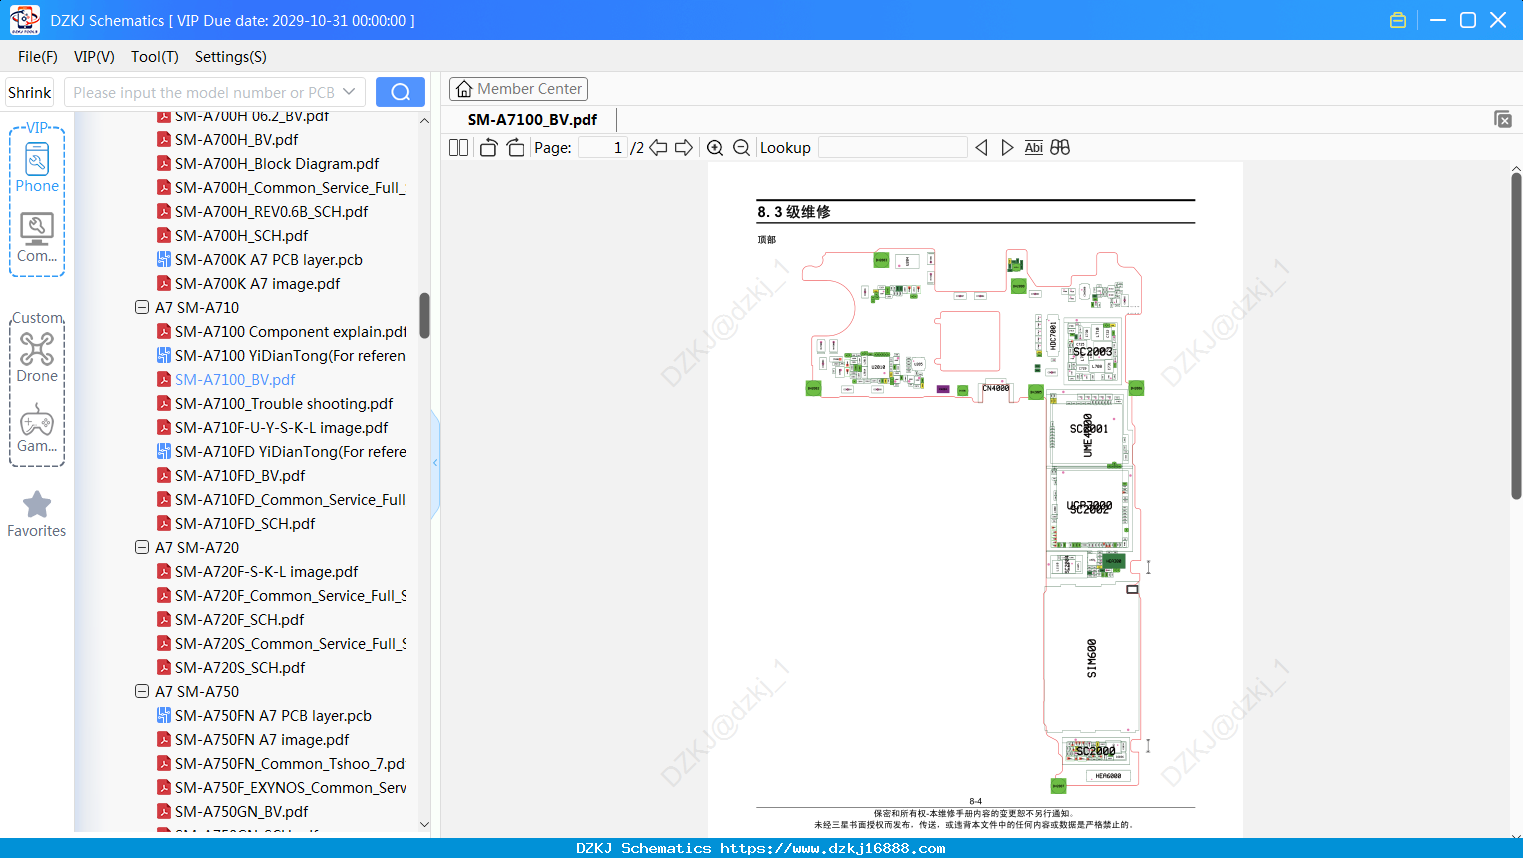The height and width of the screenshot is (858, 1523).
Task: Open SM-A710FD_SCH.pdf file
Action: [x=245, y=524]
